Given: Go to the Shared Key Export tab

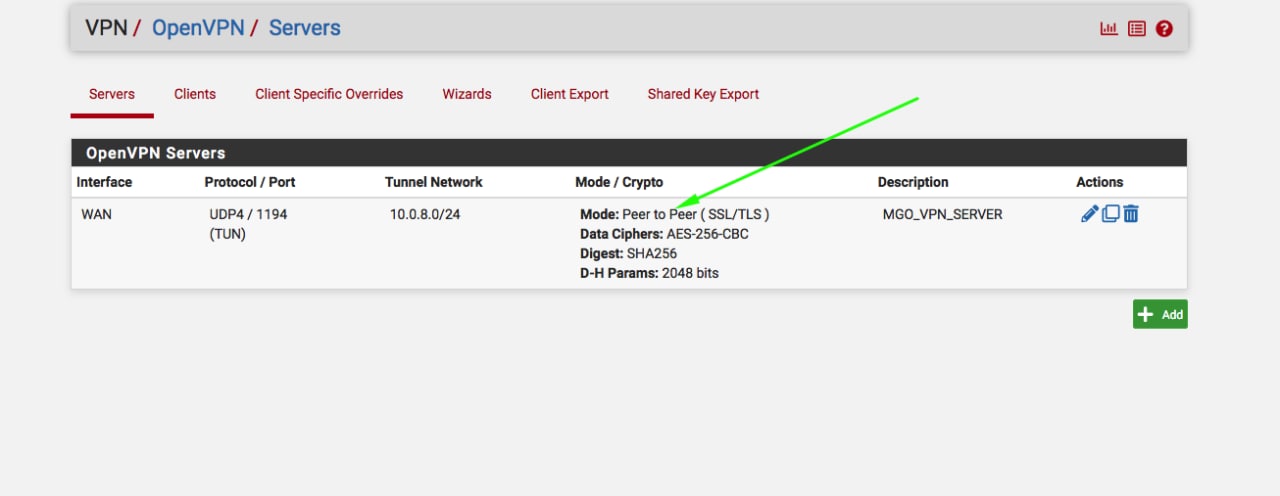Looking at the screenshot, I should pyautogui.click(x=703, y=94).
